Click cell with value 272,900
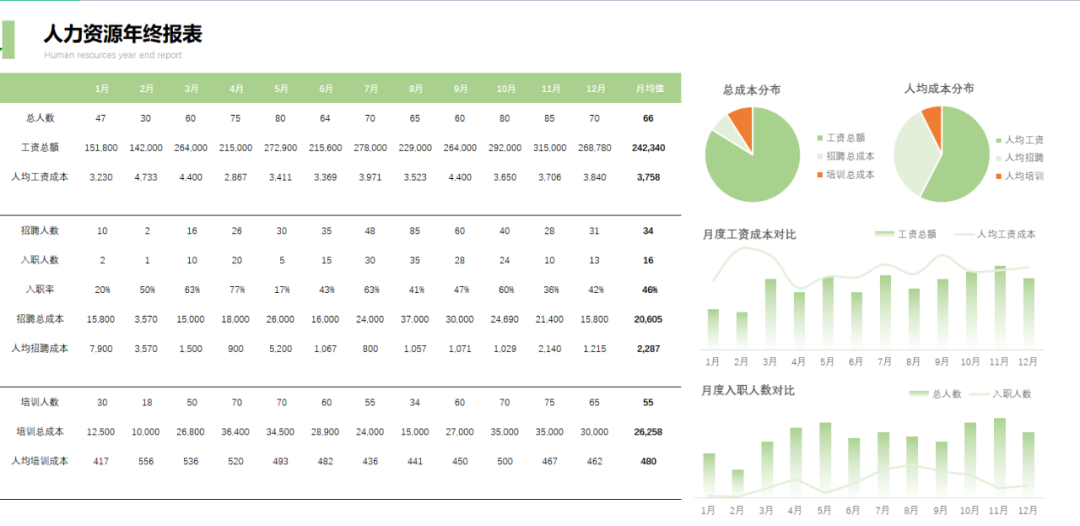The height and width of the screenshot is (526, 1080). [x=281, y=148]
